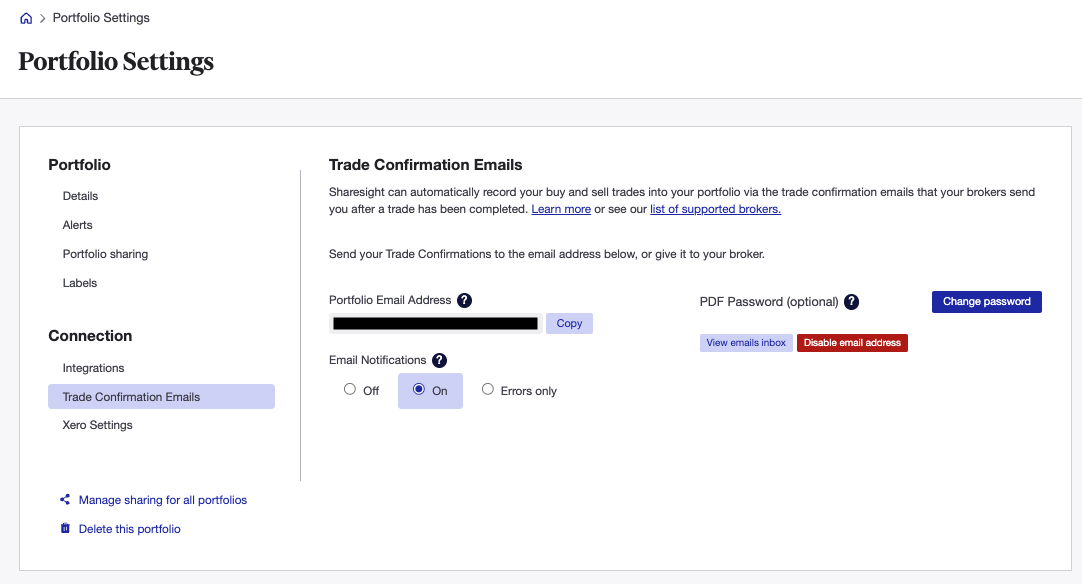The width and height of the screenshot is (1082, 584).
Task: Click the trash icon beside Delete this portfolio
Action: pos(65,528)
